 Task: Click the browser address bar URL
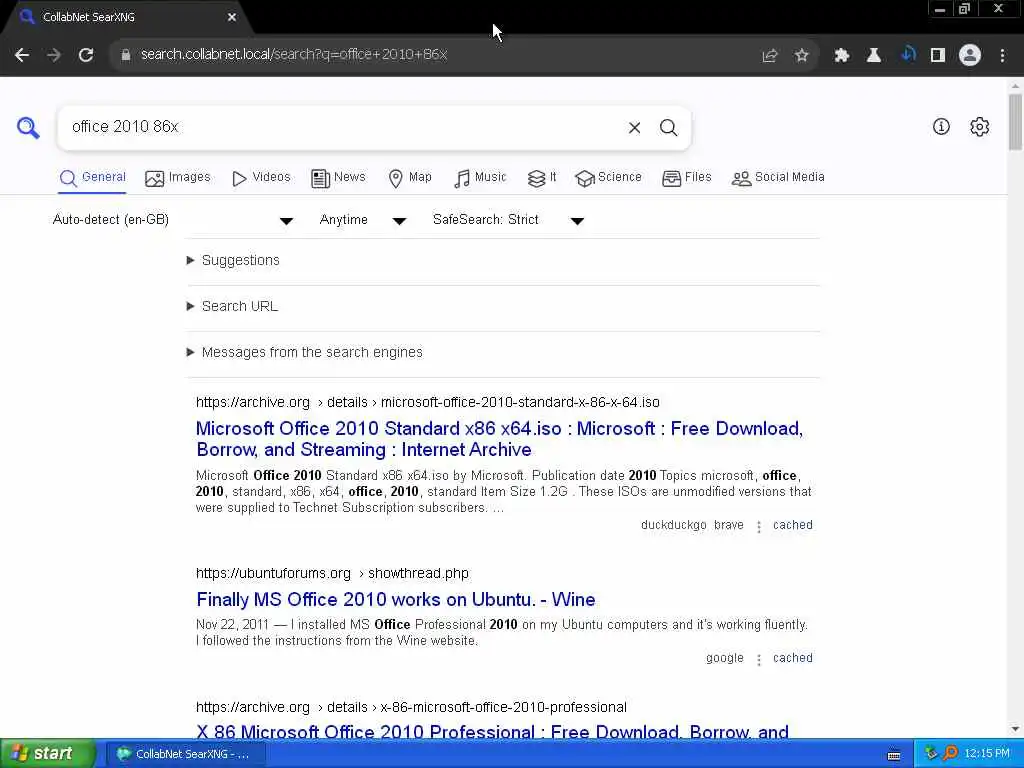coord(294,55)
